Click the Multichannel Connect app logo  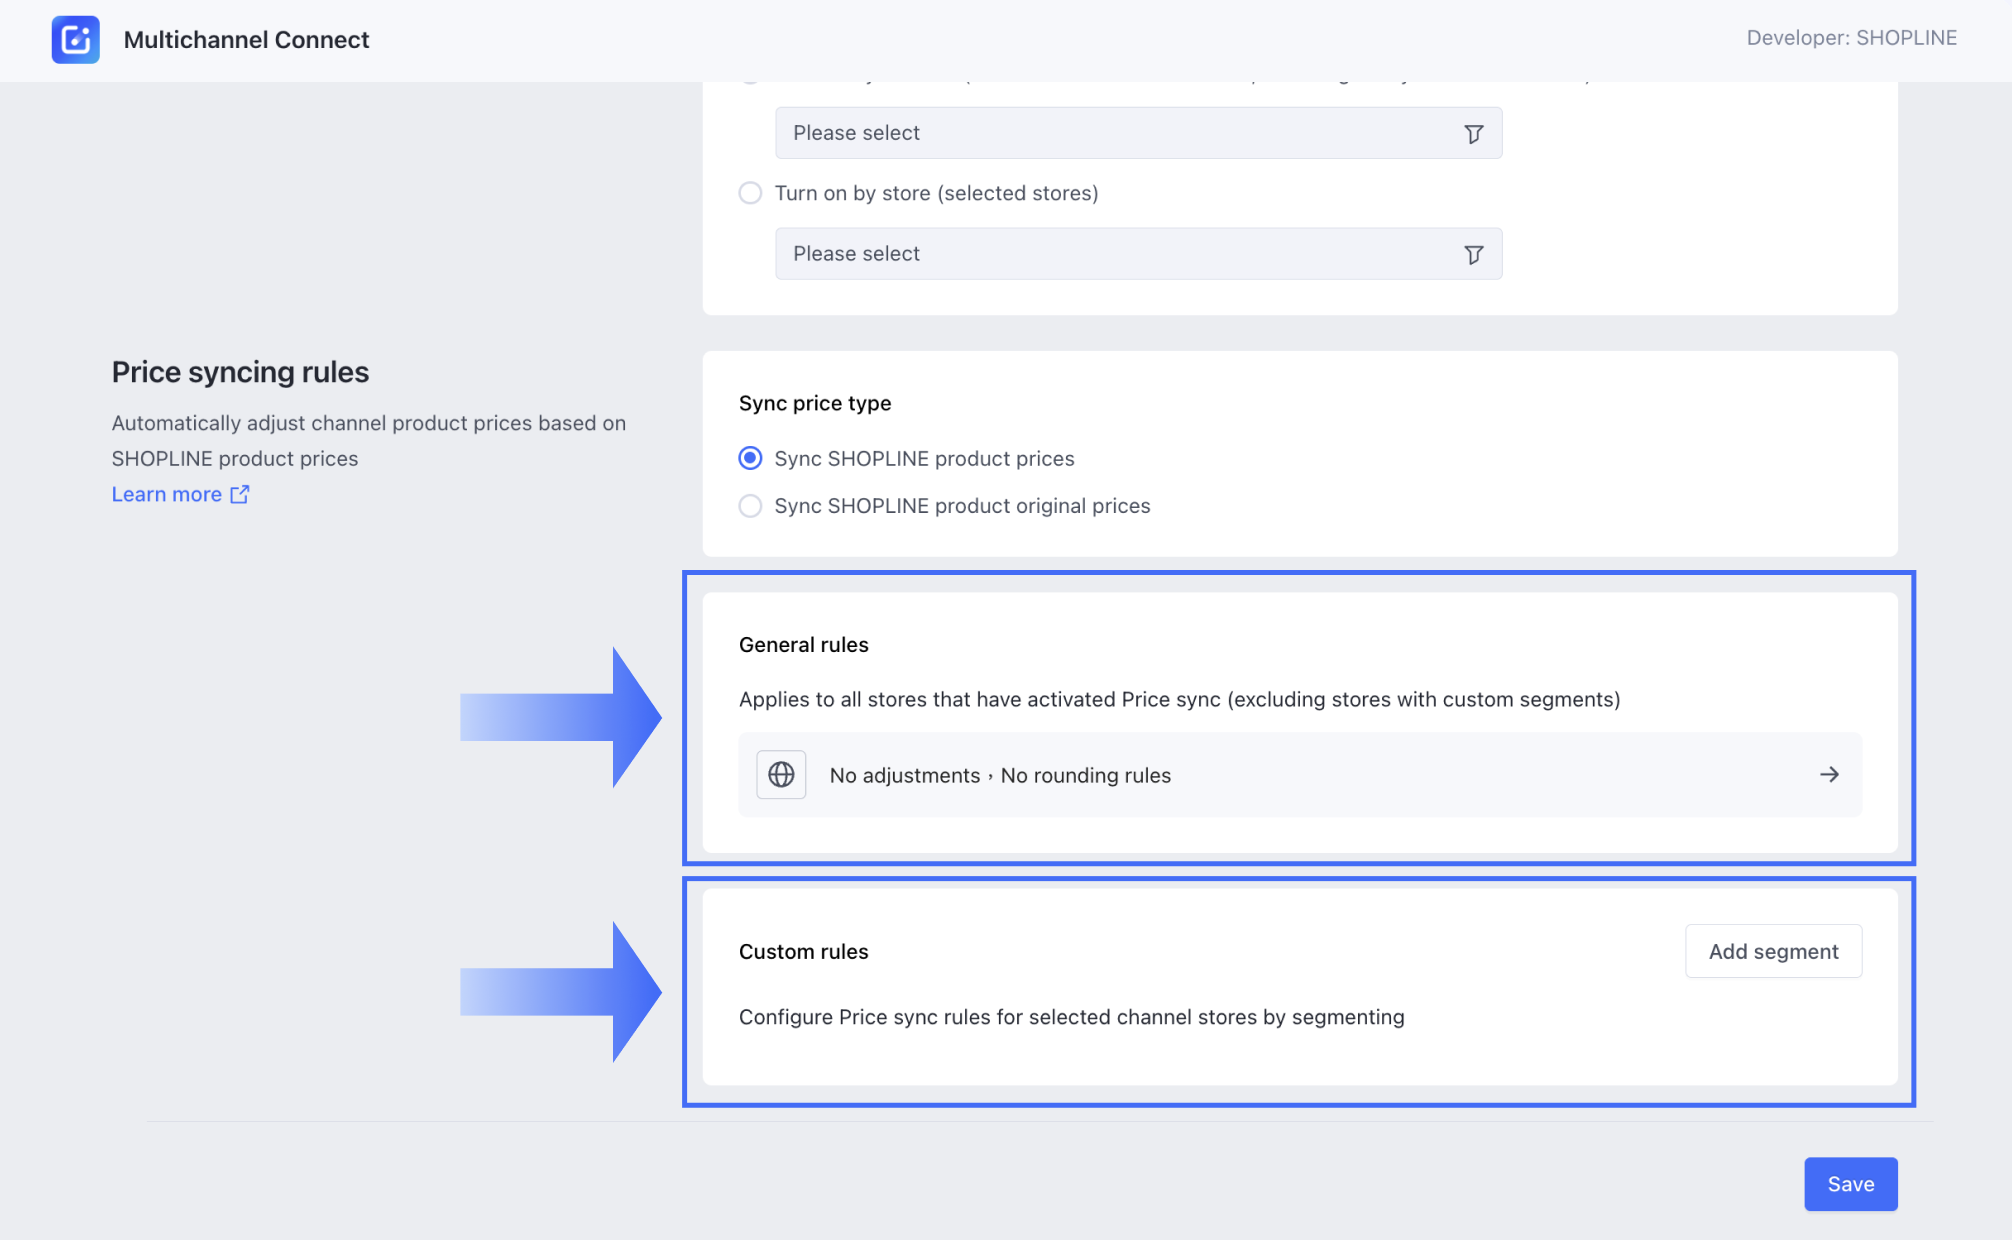tap(76, 40)
